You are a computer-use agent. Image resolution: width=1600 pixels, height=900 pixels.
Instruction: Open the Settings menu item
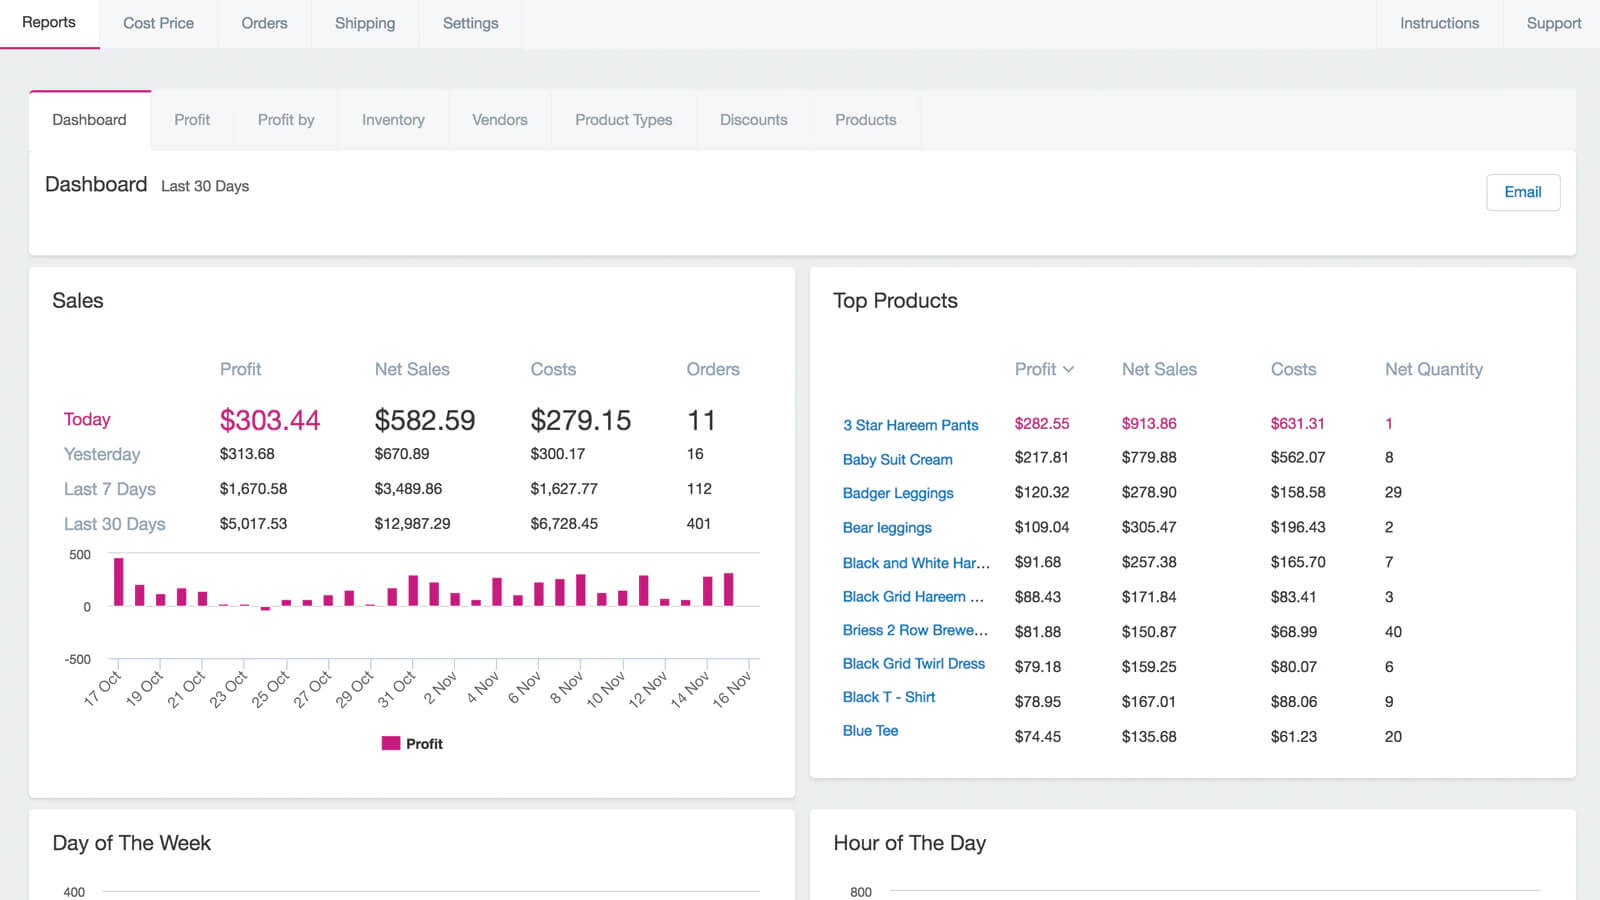click(x=470, y=23)
